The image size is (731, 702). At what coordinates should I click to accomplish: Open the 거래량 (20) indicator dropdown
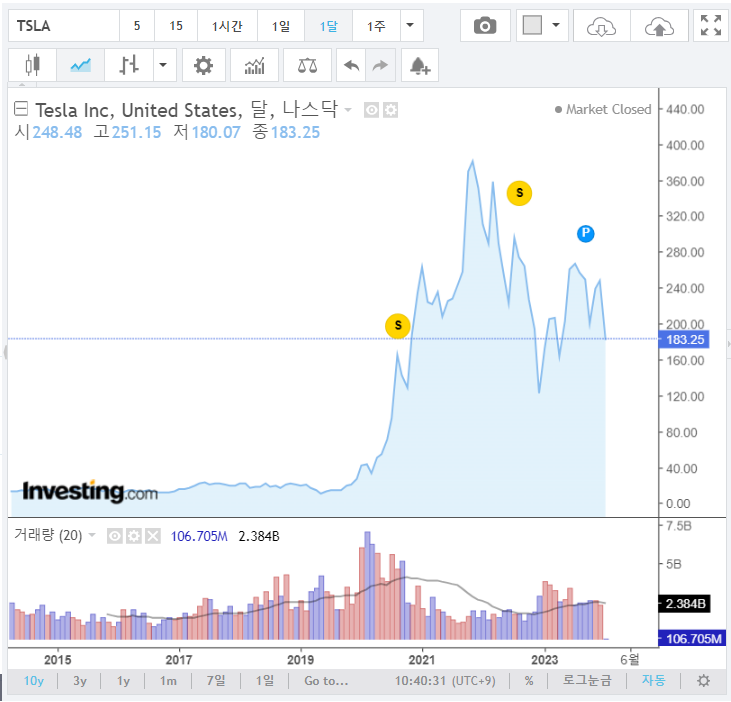coord(92,535)
